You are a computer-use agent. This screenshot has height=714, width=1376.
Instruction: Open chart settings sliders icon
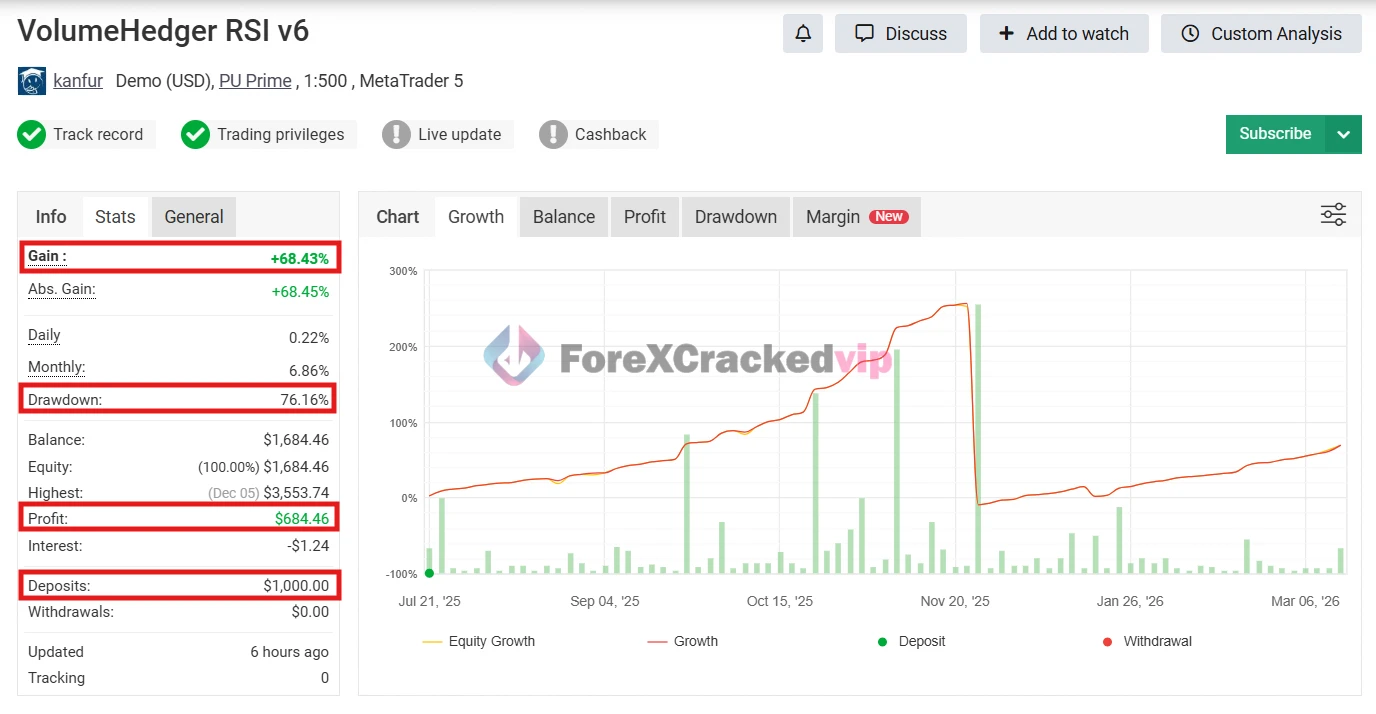pos(1333,215)
